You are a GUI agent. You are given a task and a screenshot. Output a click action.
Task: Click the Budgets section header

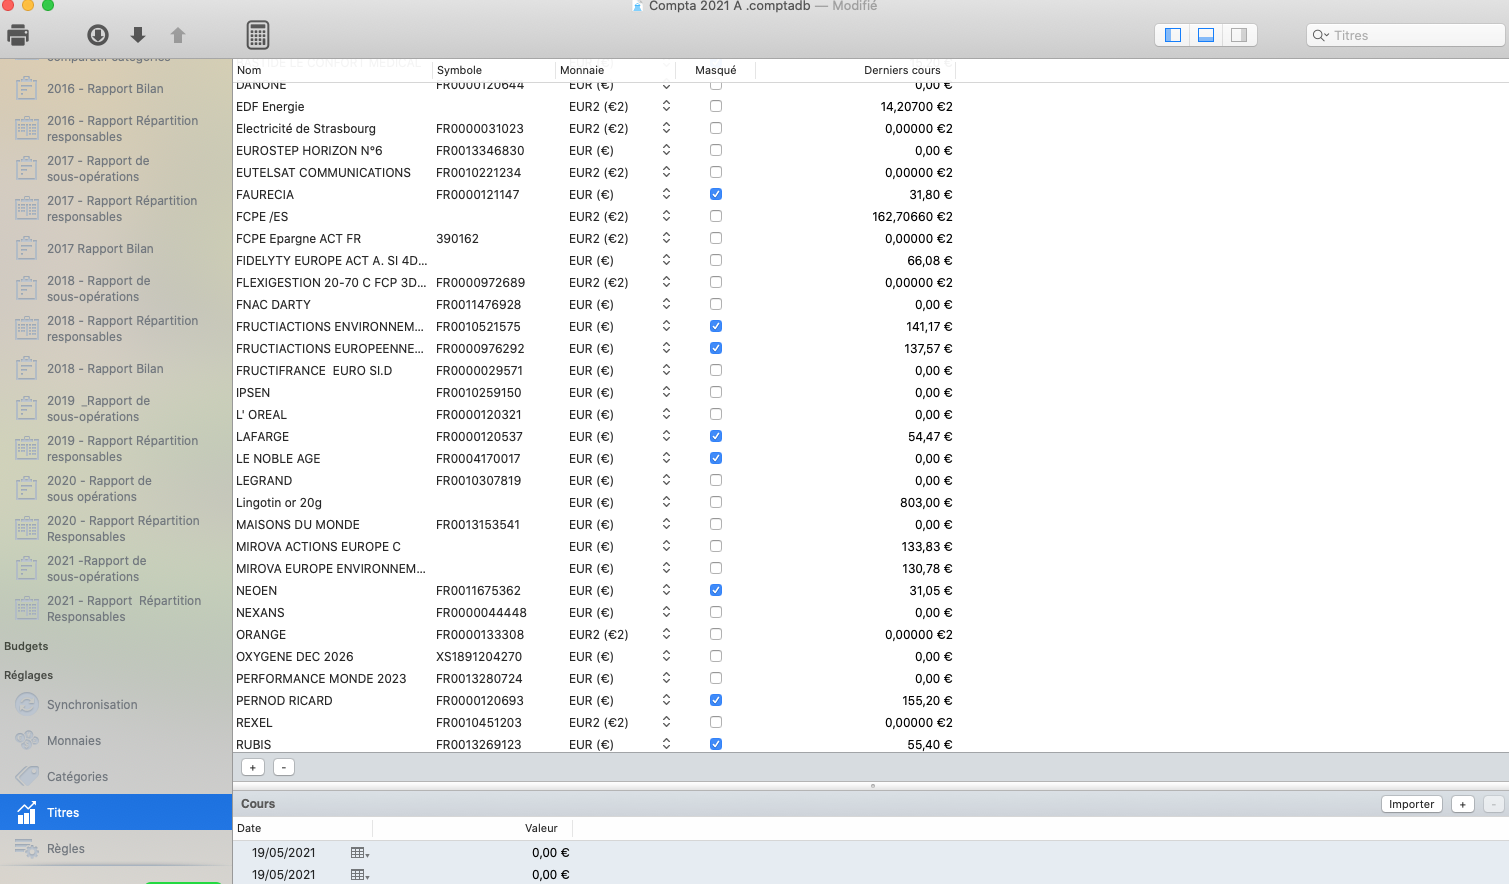26,646
